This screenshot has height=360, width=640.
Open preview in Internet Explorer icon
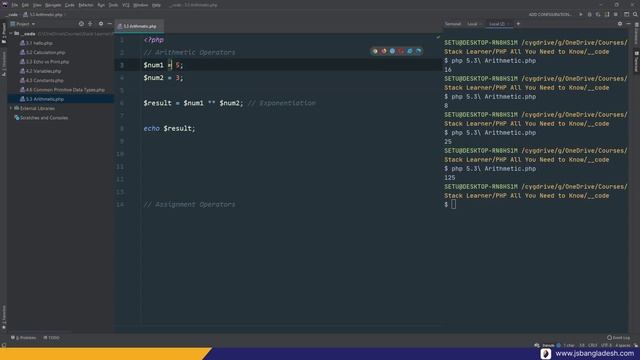coord(409,51)
